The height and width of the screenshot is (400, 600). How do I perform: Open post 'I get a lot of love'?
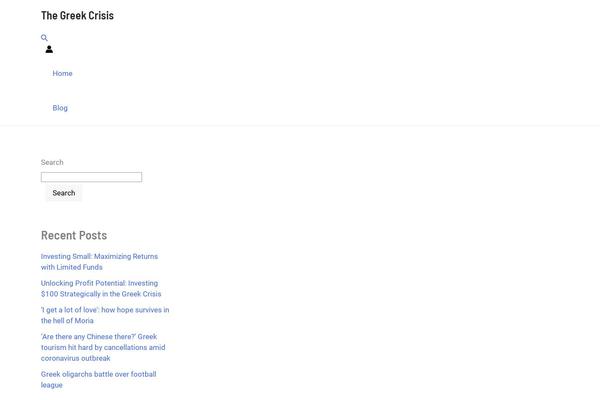tap(105, 315)
